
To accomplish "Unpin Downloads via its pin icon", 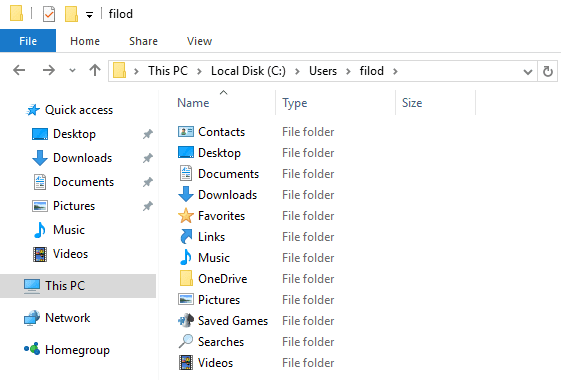I will (x=148, y=158).
